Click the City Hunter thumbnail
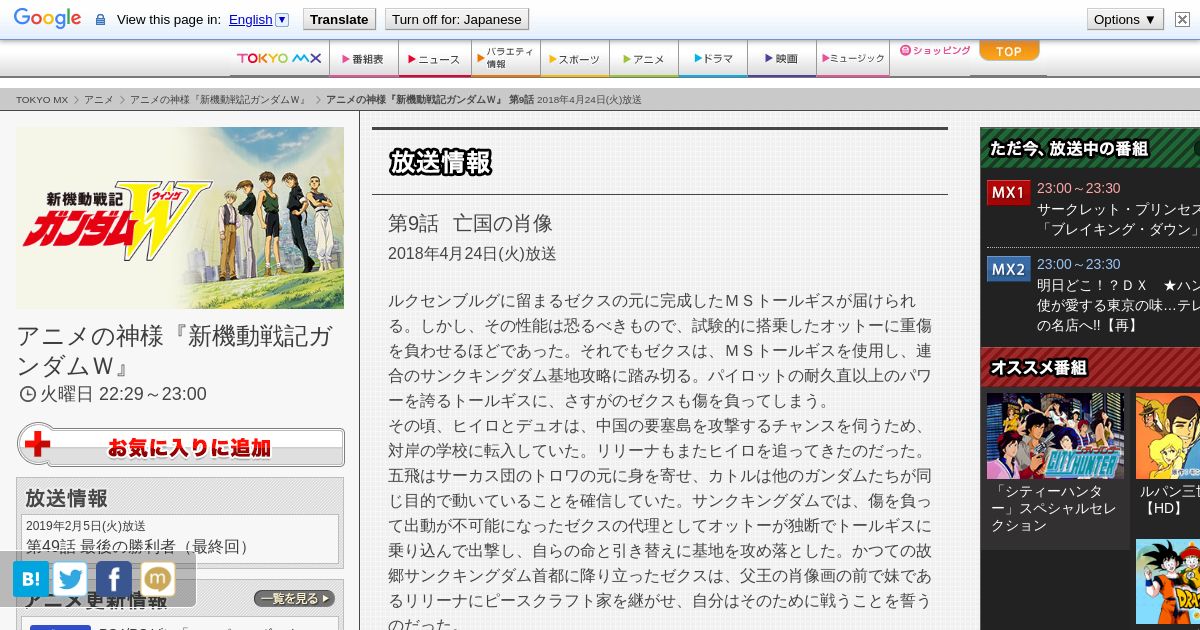The height and width of the screenshot is (630, 1200). [x=1055, y=435]
